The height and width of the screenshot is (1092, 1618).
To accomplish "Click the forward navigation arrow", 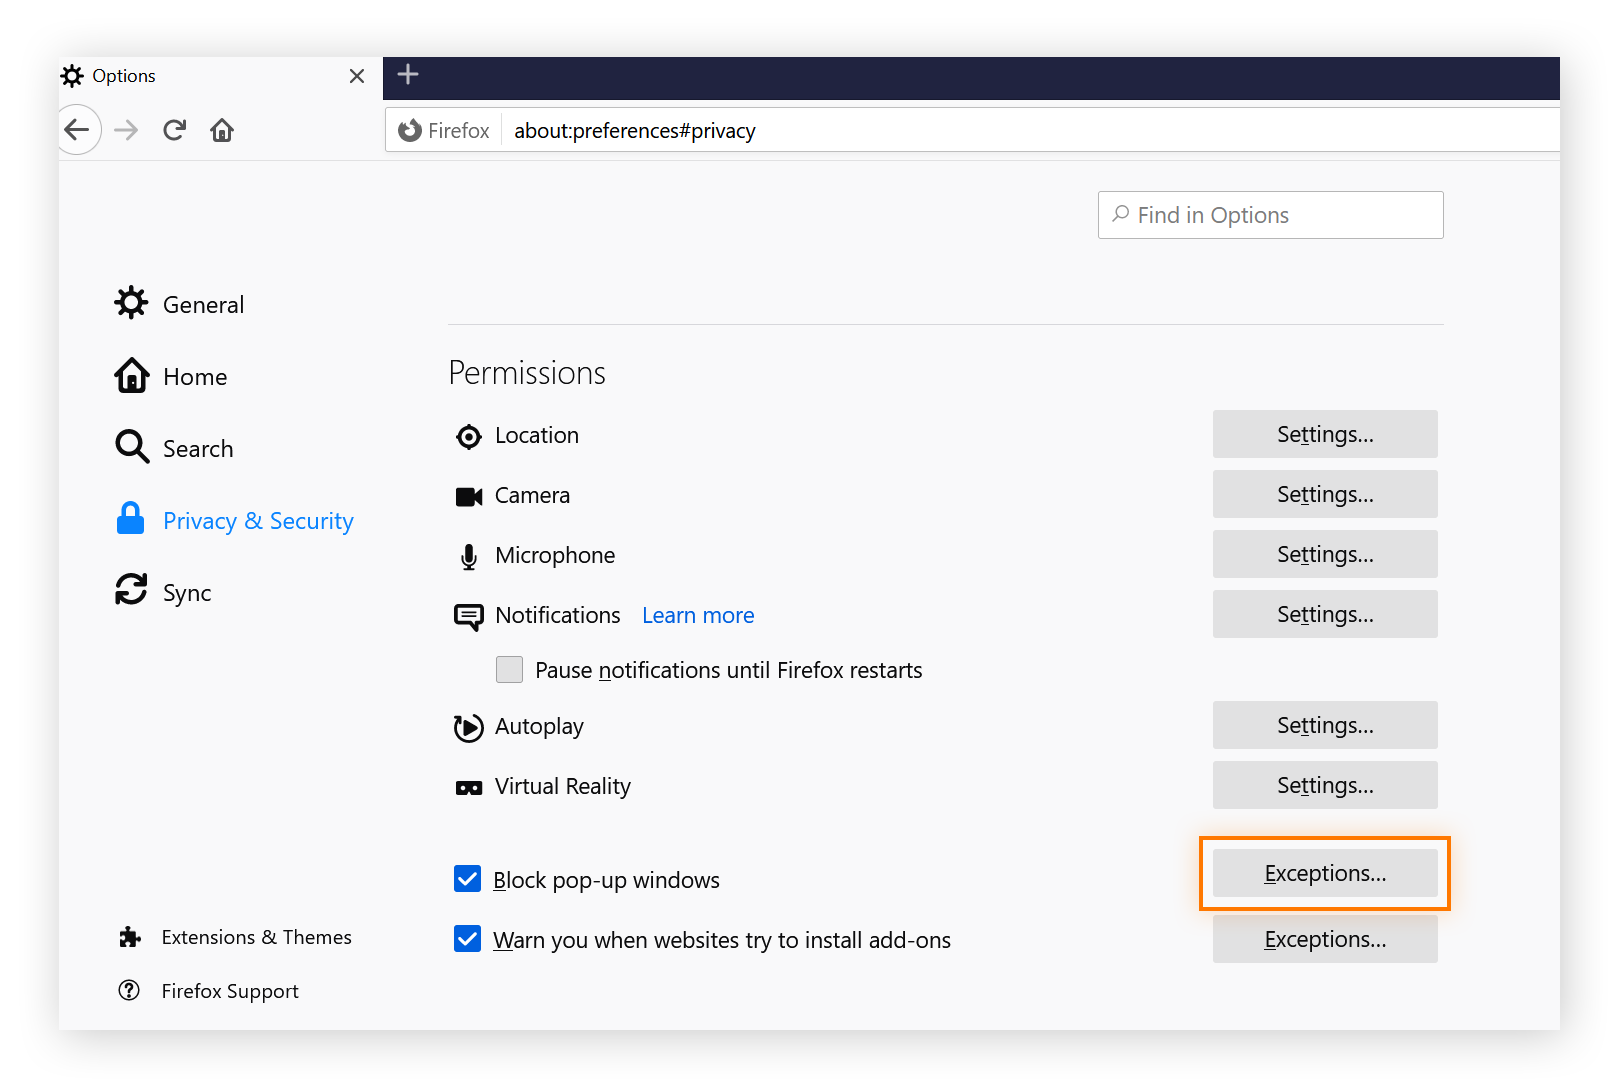I will coord(126,130).
